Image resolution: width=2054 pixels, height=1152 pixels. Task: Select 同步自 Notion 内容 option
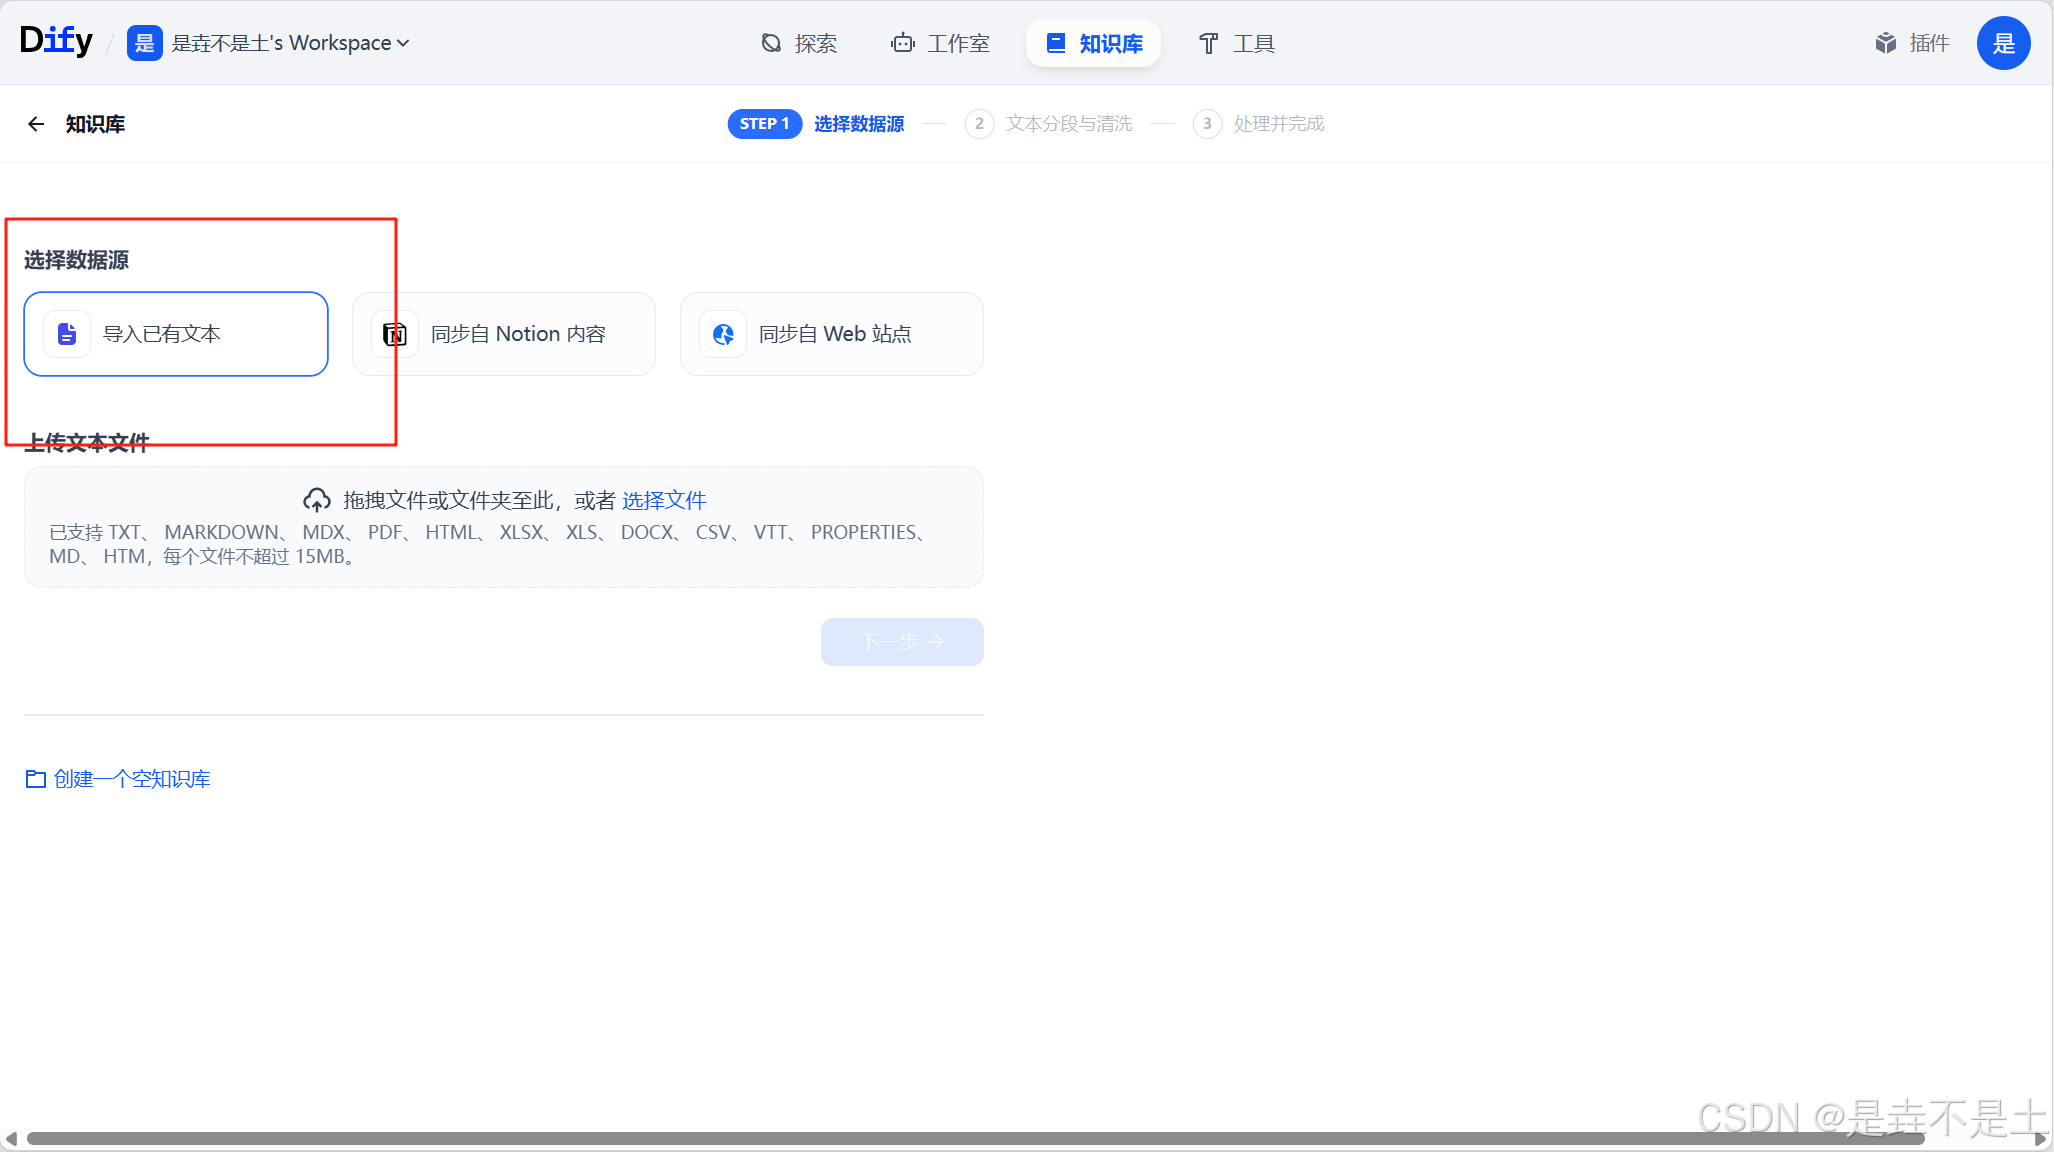pyautogui.click(x=504, y=334)
